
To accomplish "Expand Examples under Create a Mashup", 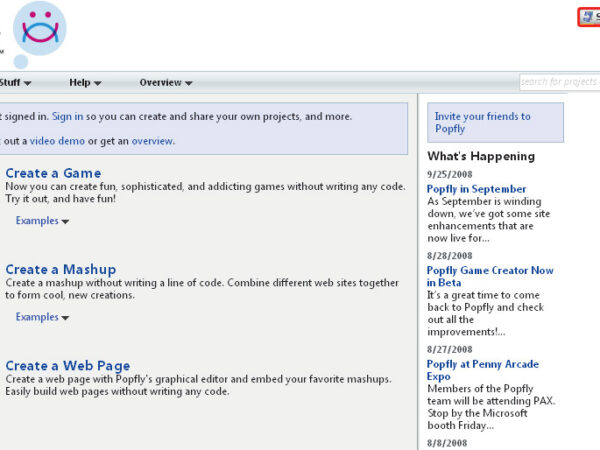I will pos(42,317).
